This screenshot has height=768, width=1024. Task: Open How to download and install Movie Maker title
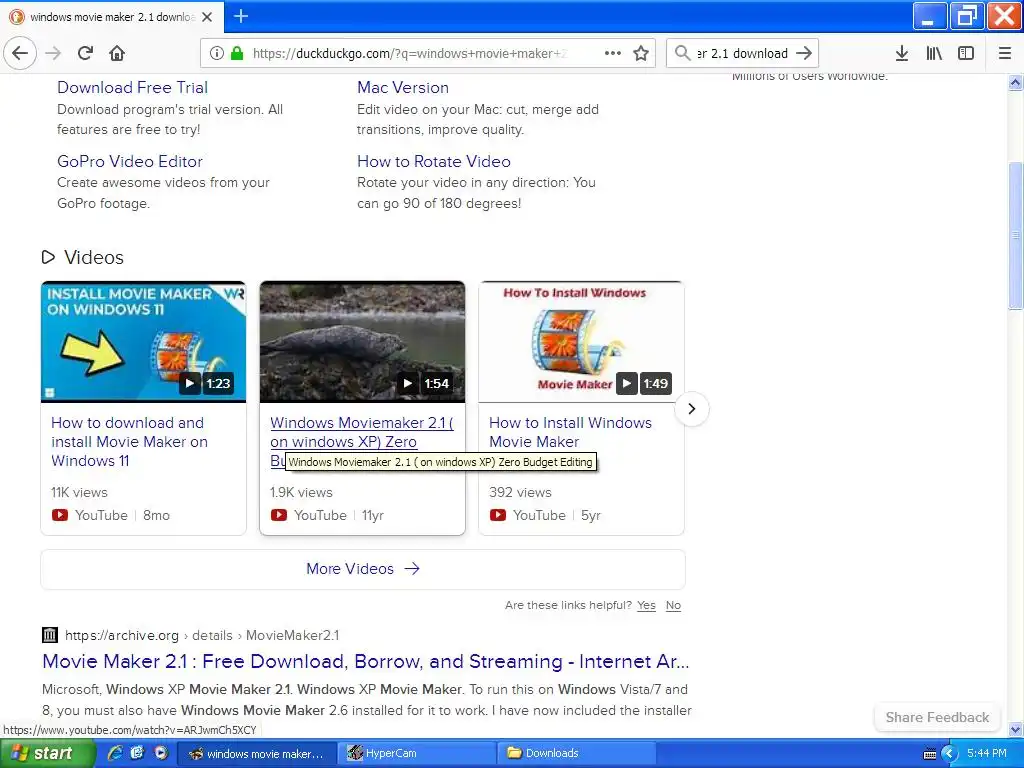pyautogui.click(x=129, y=441)
